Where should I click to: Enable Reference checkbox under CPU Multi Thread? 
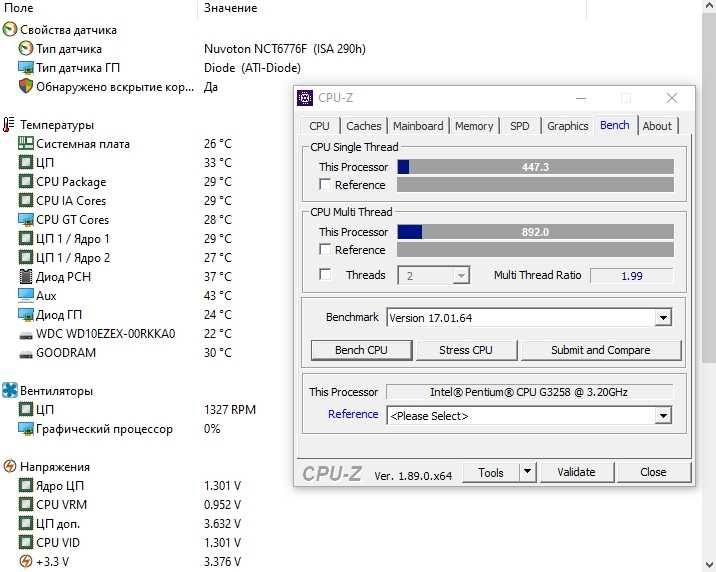point(325,249)
